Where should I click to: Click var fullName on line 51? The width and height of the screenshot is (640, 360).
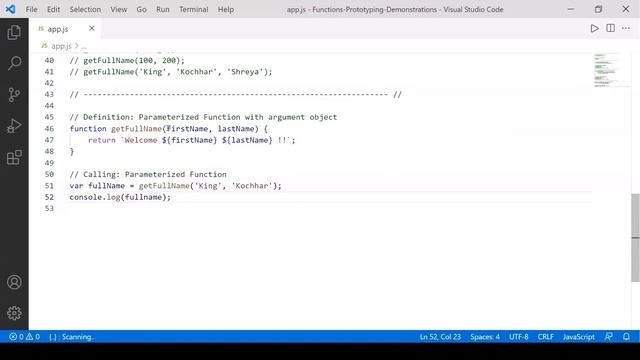coord(97,186)
